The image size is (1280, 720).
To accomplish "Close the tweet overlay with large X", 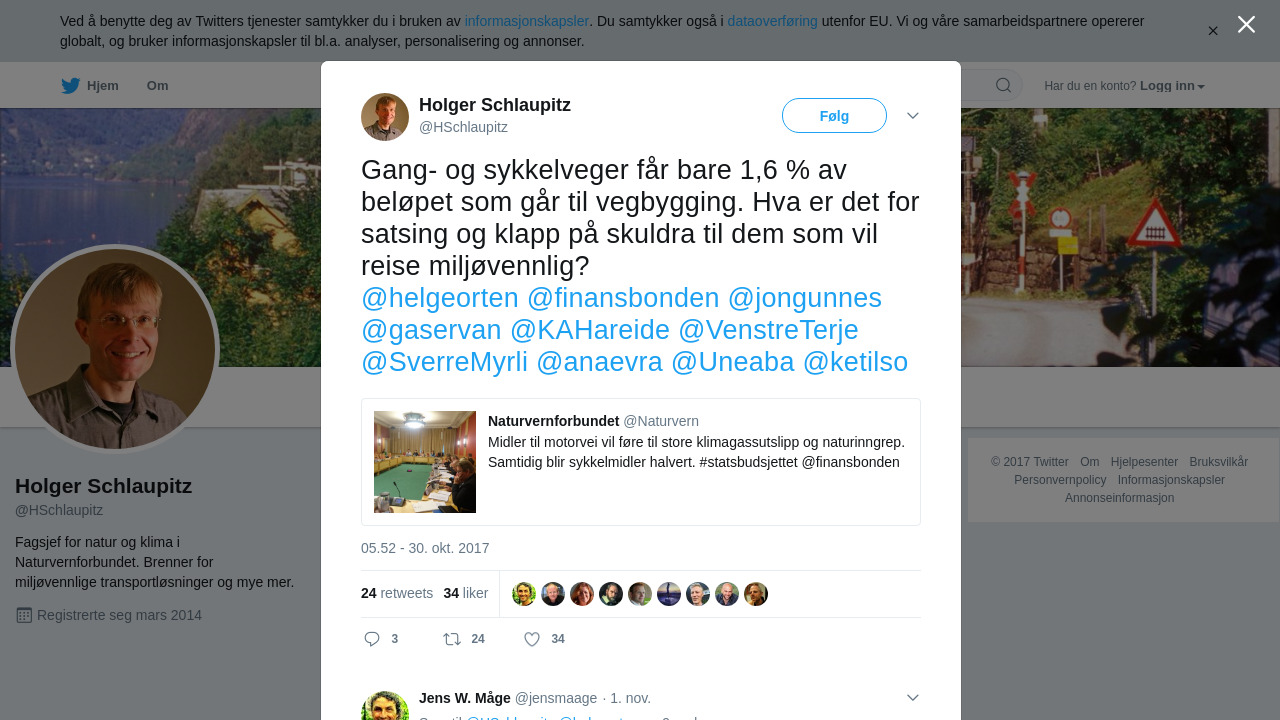I will click(x=1246, y=24).
